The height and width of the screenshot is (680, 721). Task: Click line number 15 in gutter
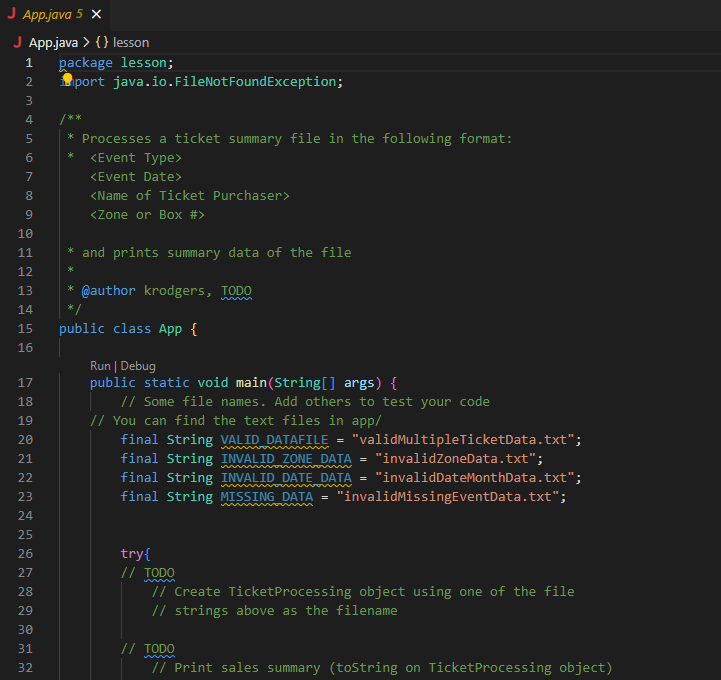pos(25,329)
